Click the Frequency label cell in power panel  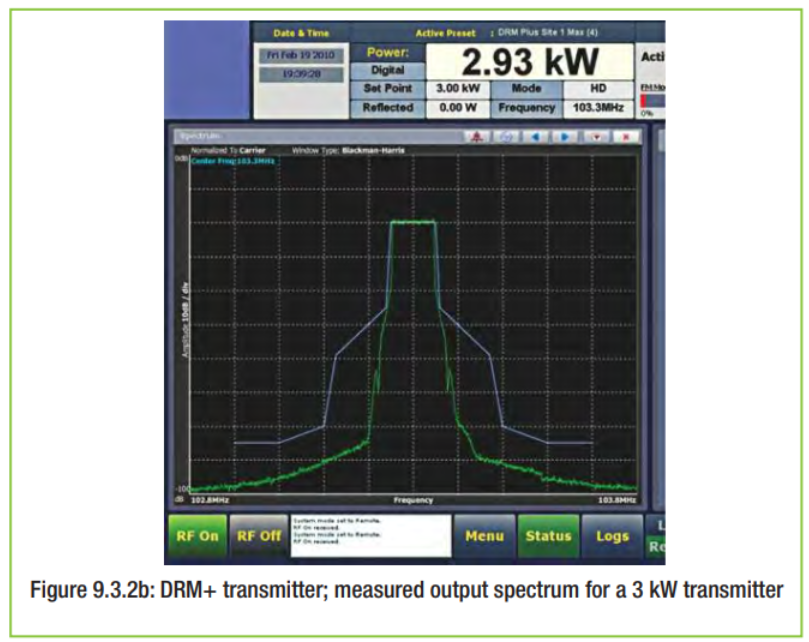tap(526, 107)
